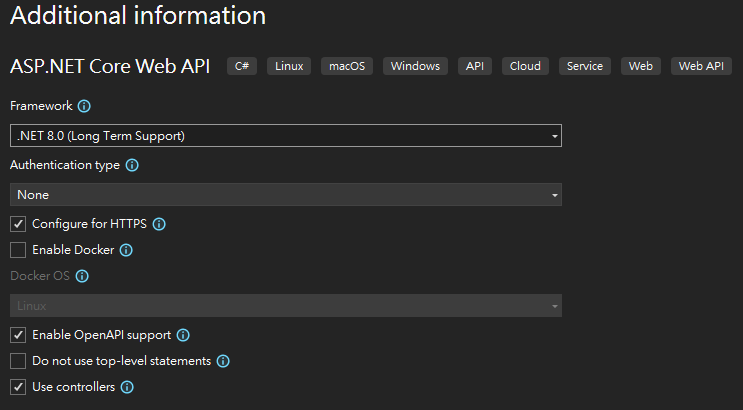The width and height of the screenshot is (743, 410).
Task: Click the disabled Docker OS Linux dropdown
Action: [x=285, y=306]
